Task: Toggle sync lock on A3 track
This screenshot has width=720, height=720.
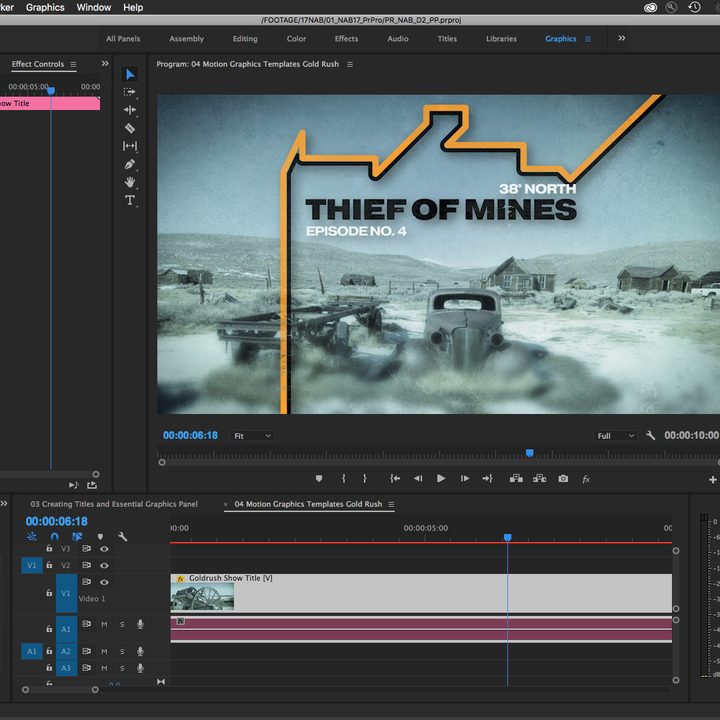Action: coord(86,668)
